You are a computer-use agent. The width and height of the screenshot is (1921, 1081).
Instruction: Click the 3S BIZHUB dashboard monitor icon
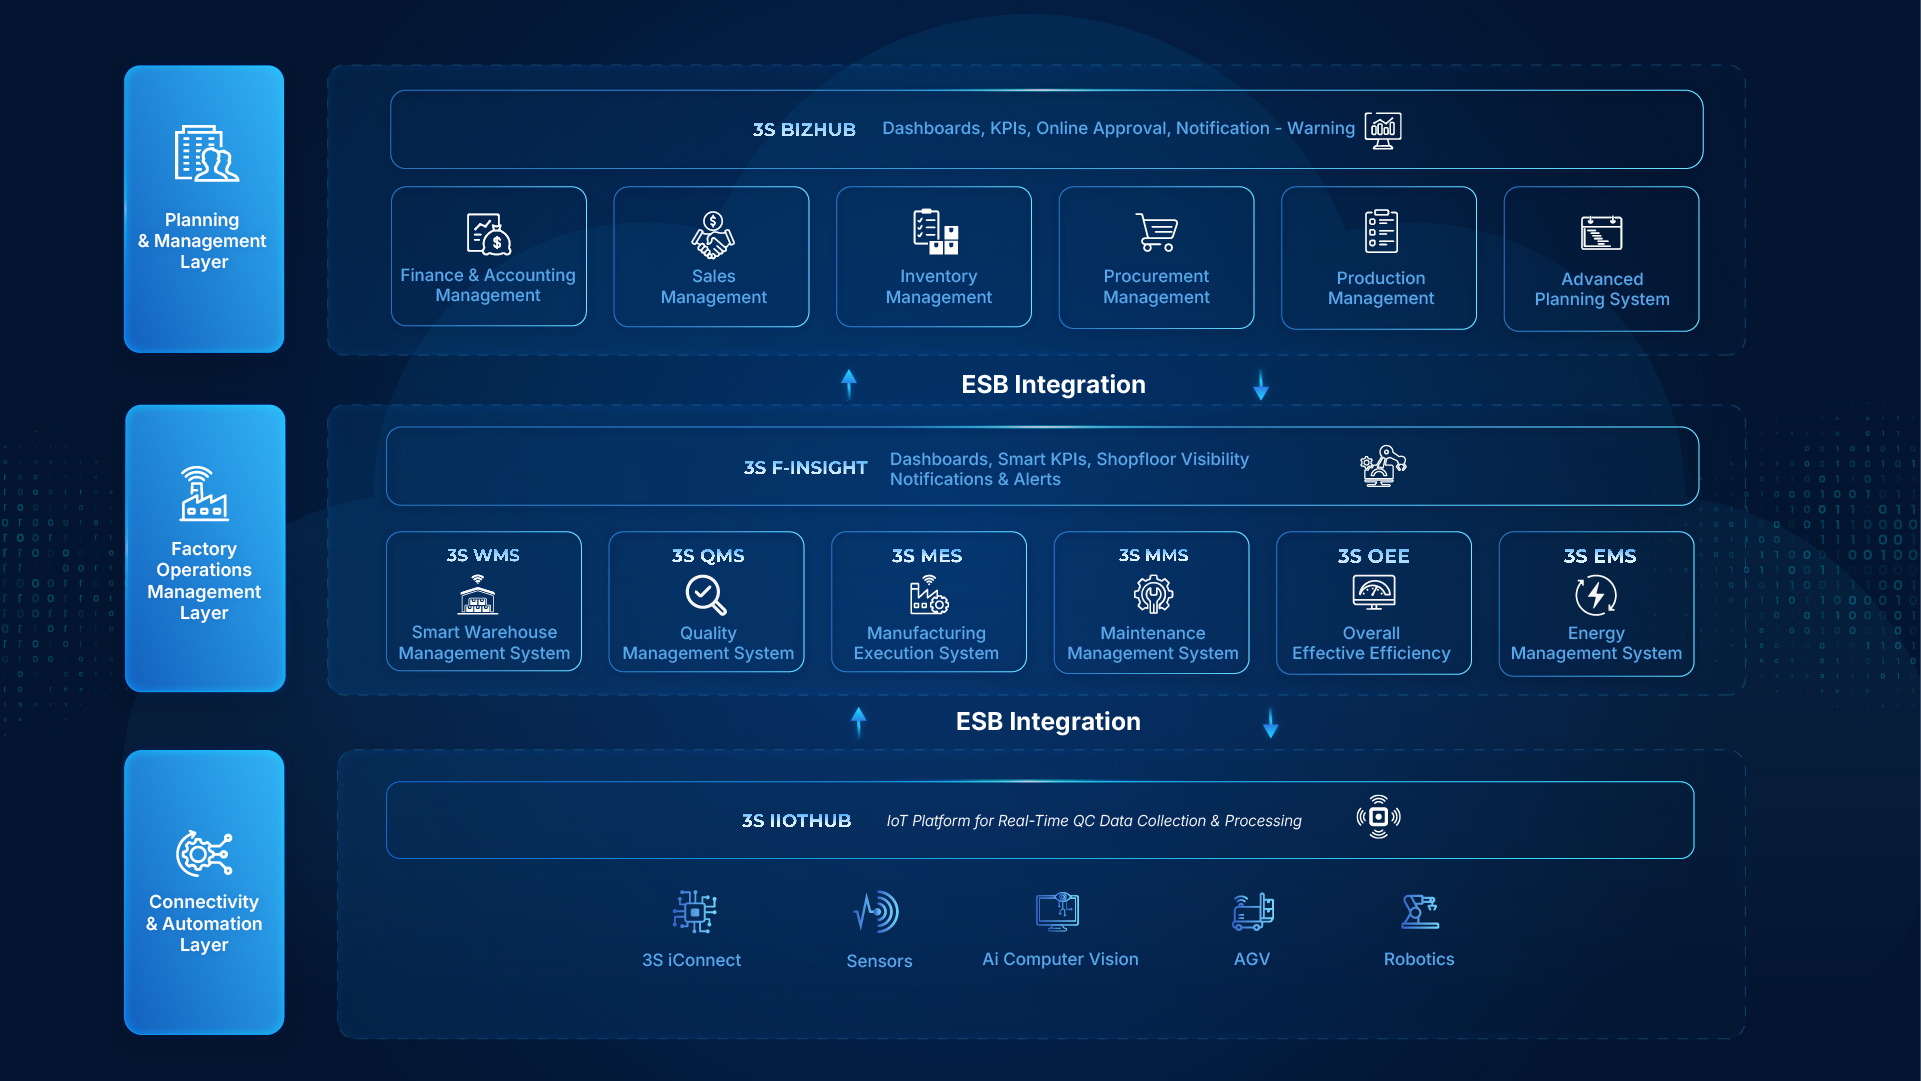(x=1383, y=130)
